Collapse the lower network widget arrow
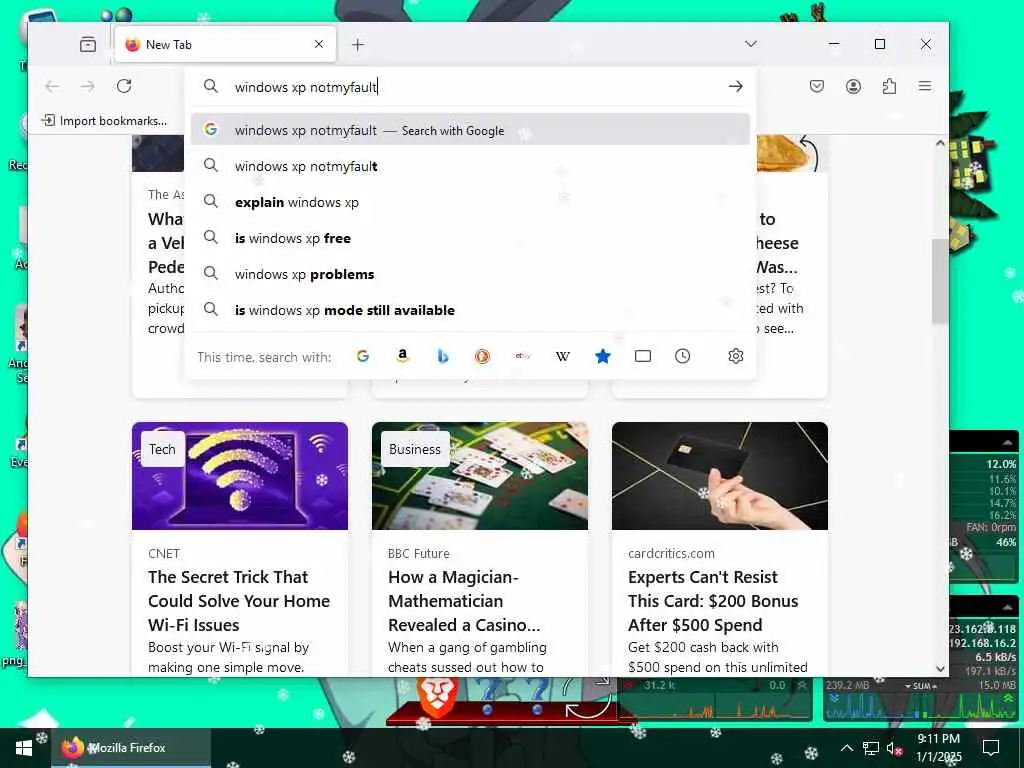 coord(1008,607)
